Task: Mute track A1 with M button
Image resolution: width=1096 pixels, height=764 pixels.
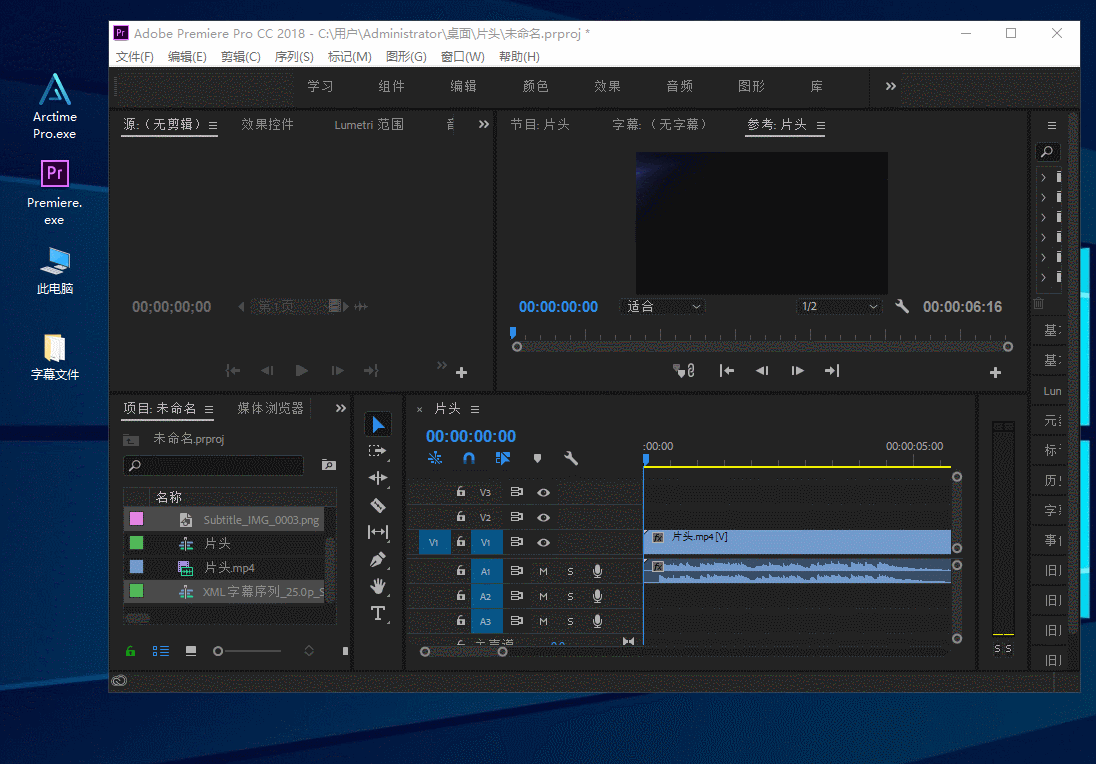Action: point(543,571)
